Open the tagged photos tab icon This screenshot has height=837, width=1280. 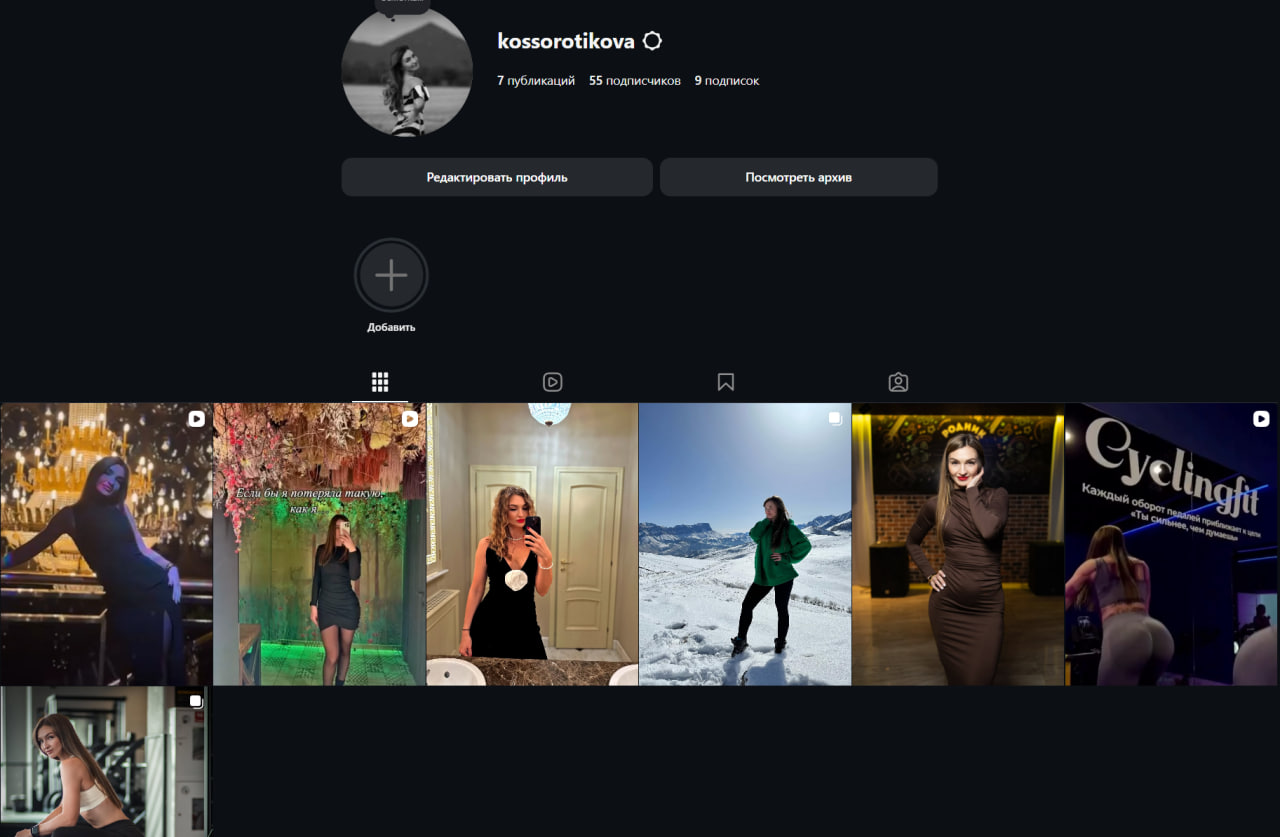click(898, 382)
